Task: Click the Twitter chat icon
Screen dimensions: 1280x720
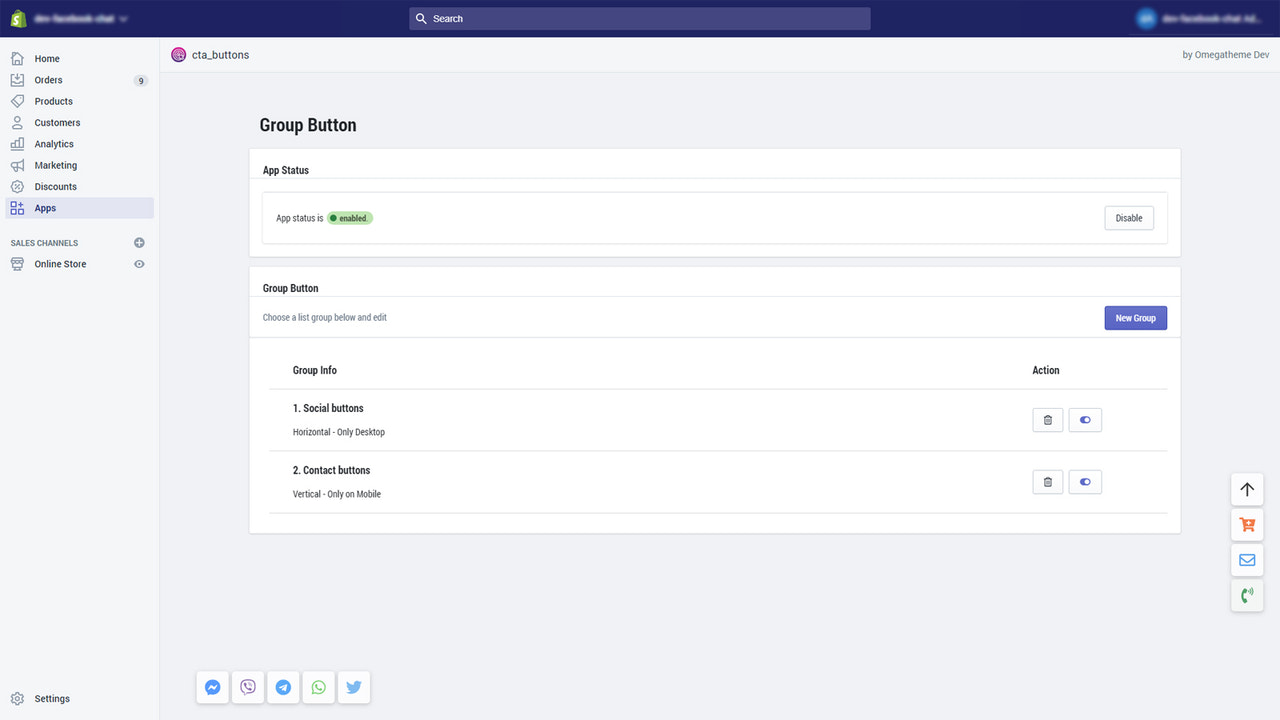Action: [x=353, y=687]
